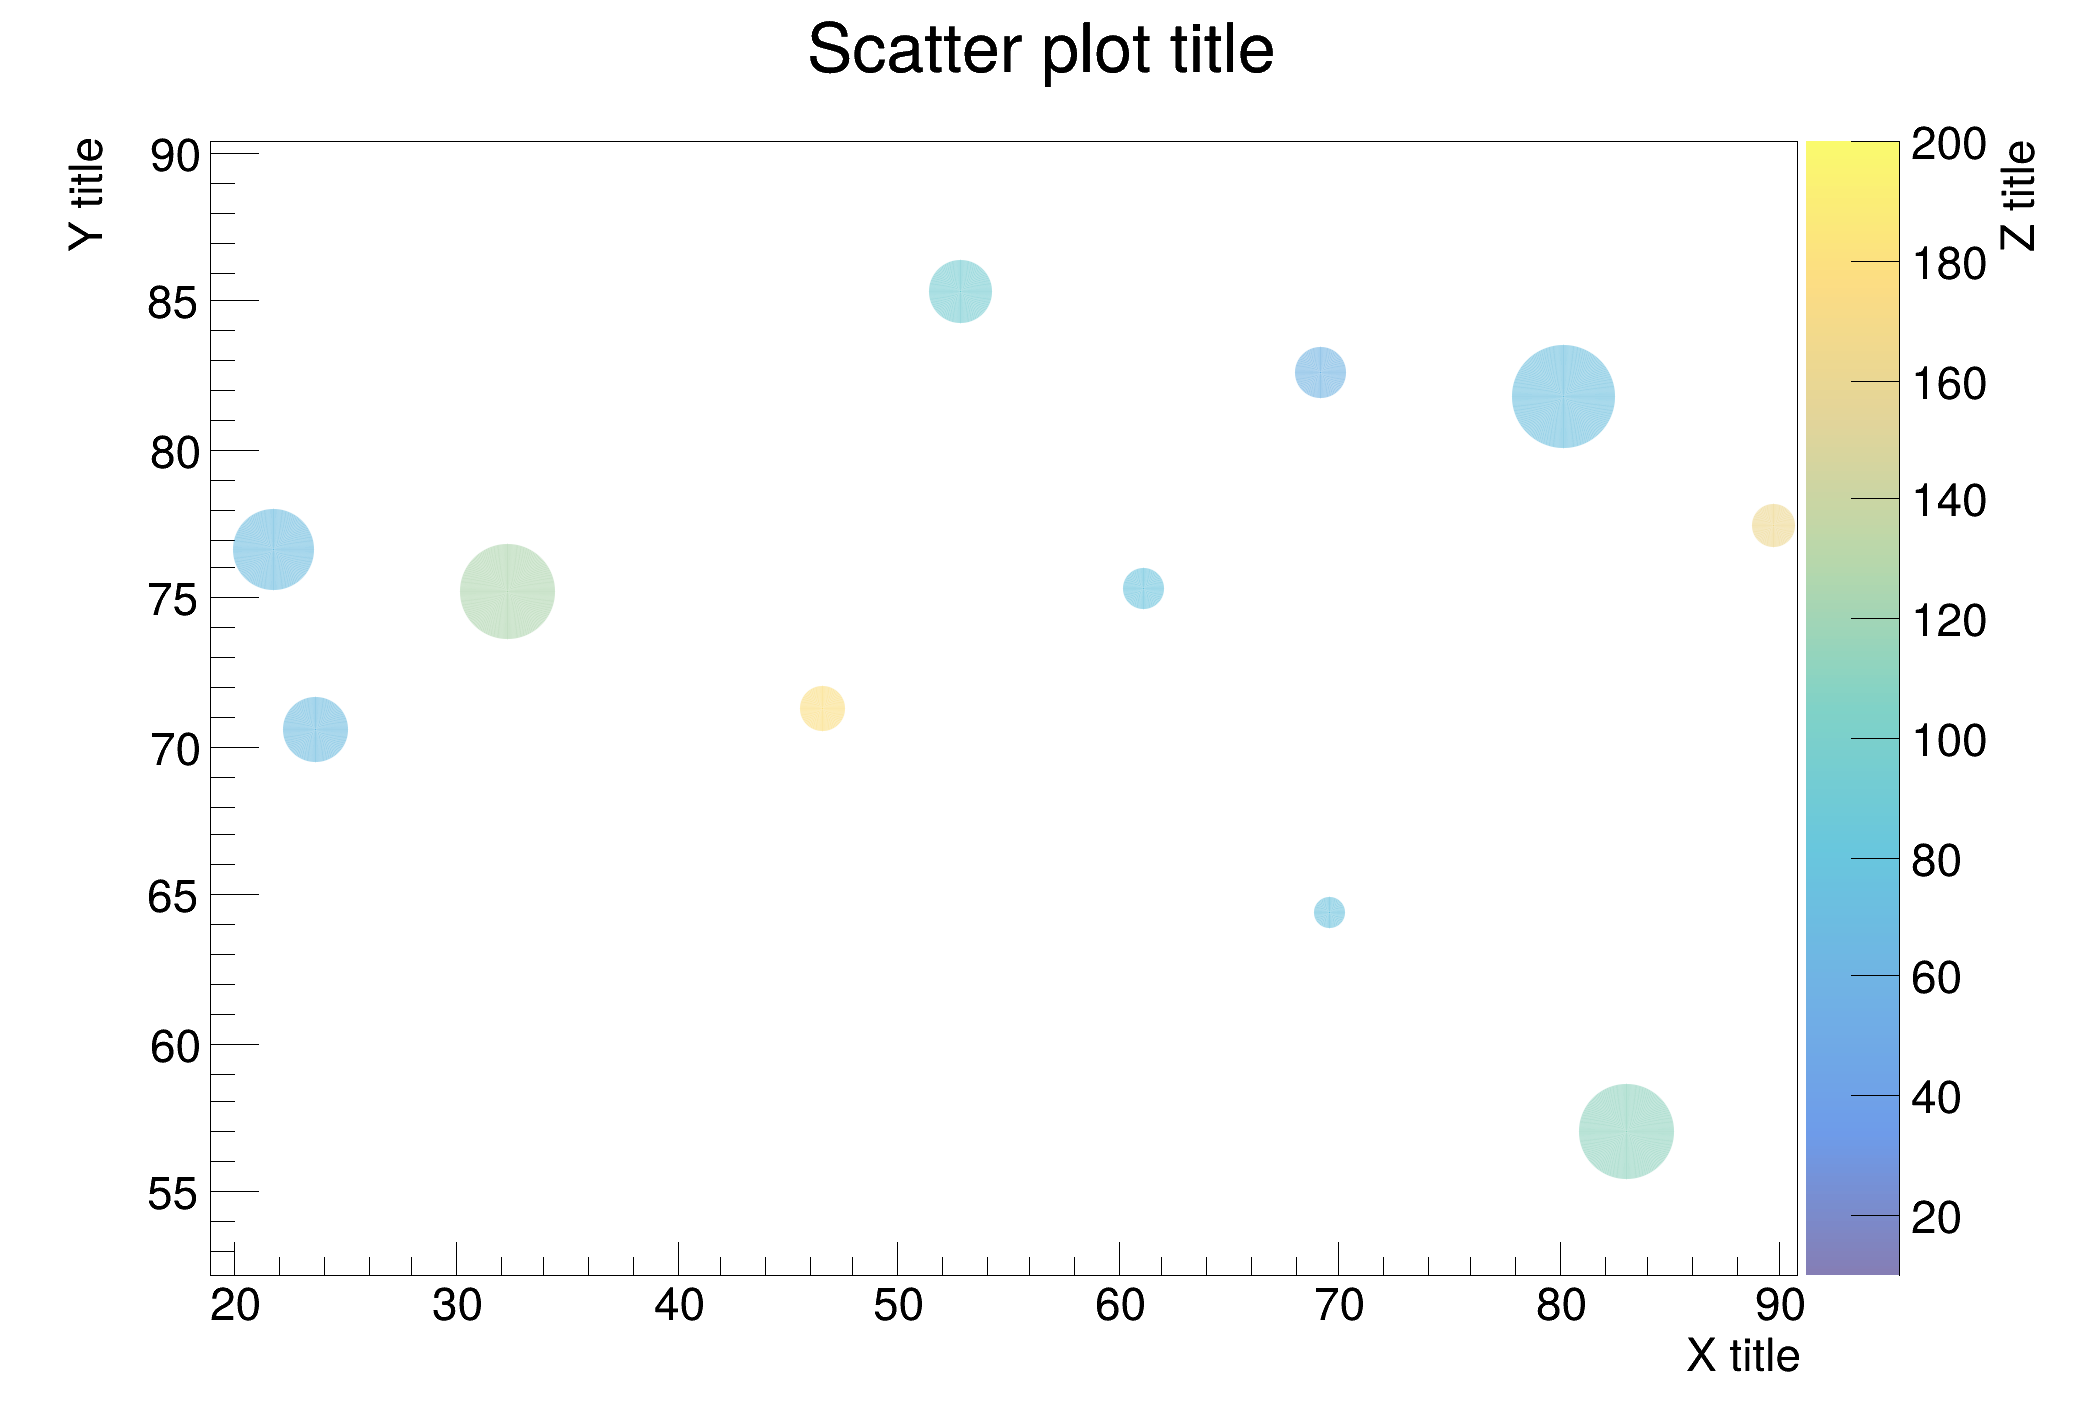Image resolution: width=2088 pixels, height=1416 pixels.
Task: Click the large blue bubble near x=80
Action: pos(1562,396)
